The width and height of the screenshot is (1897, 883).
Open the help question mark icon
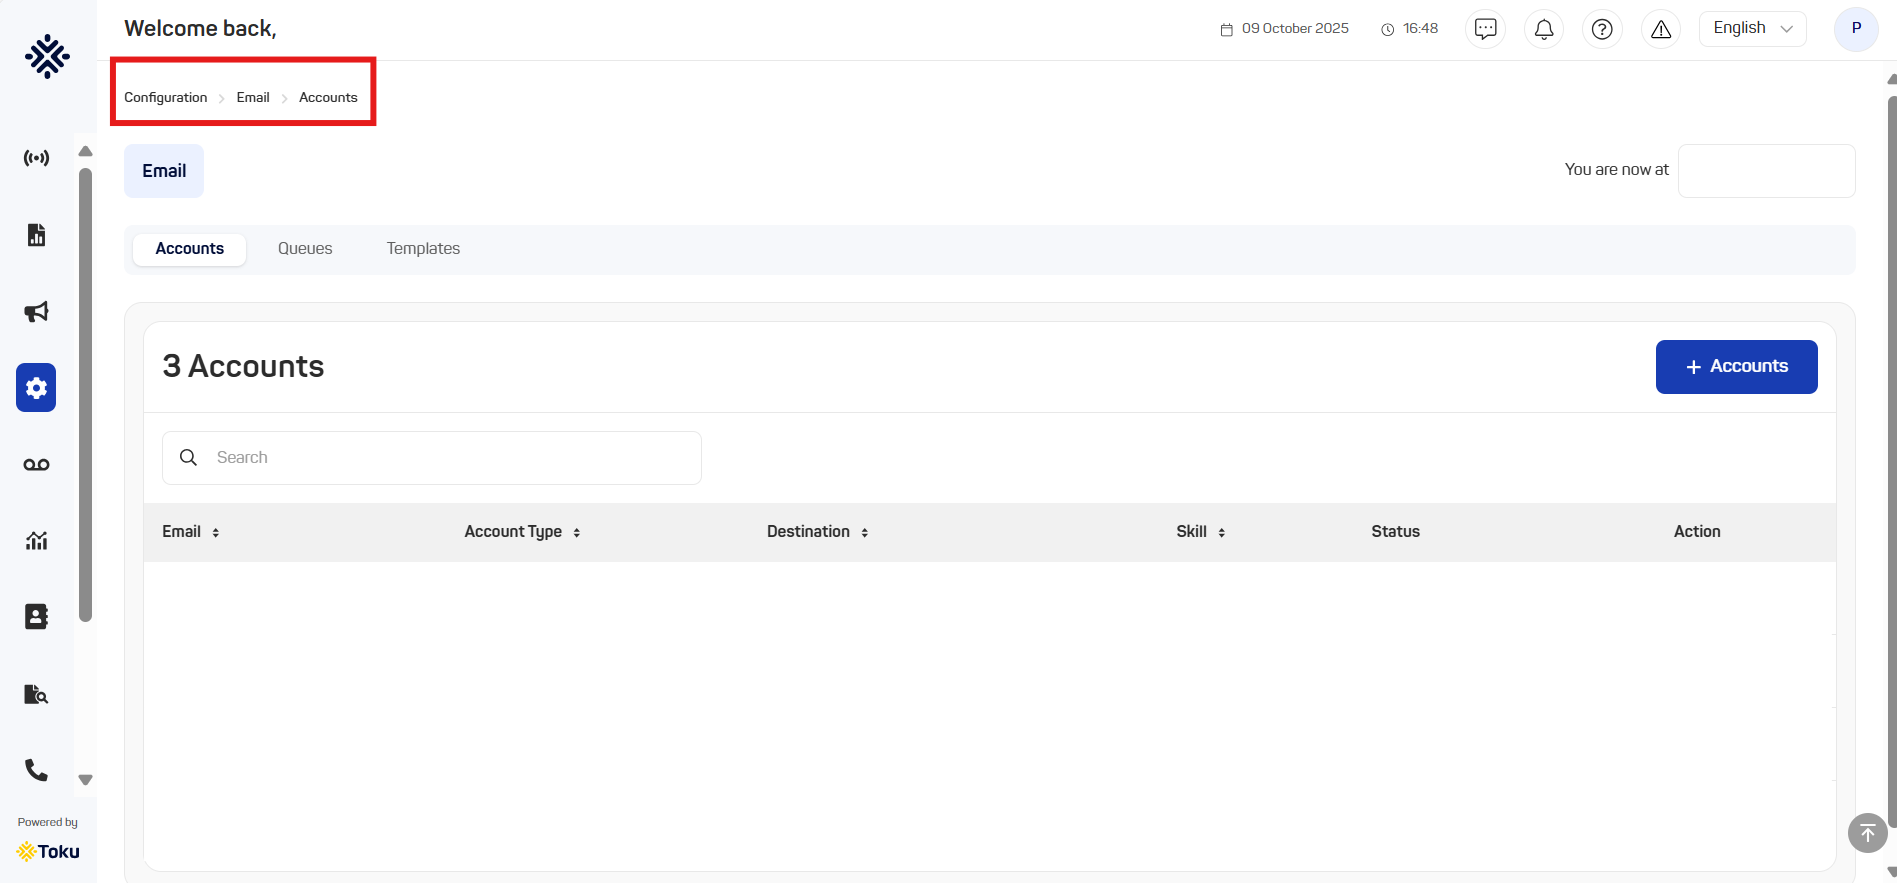(x=1602, y=29)
